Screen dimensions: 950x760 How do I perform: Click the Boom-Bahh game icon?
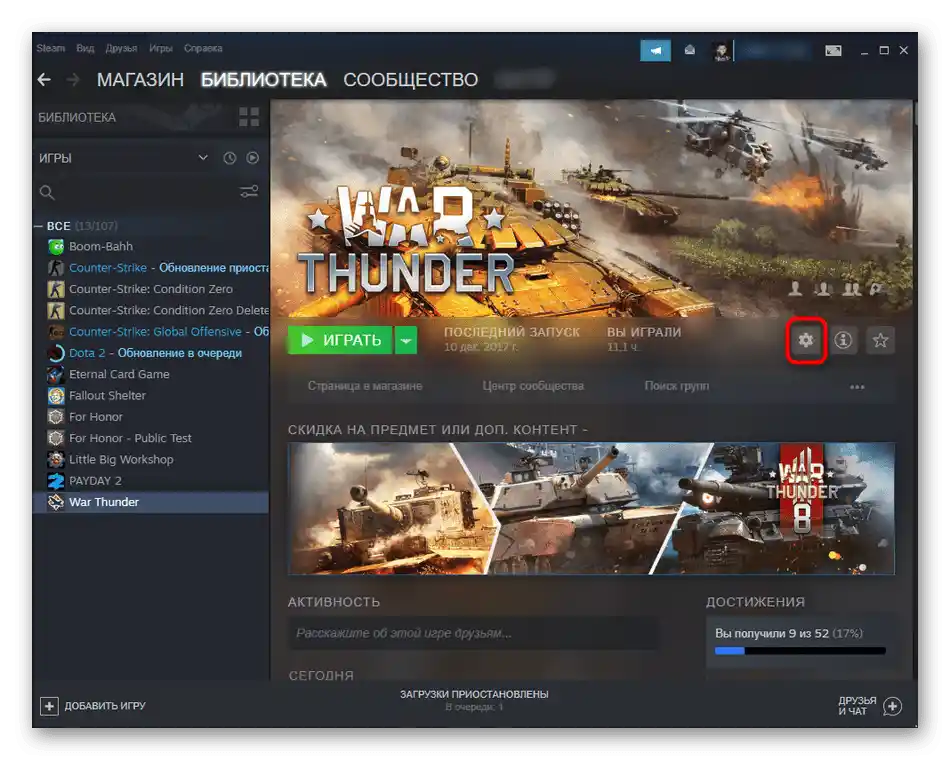point(56,247)
